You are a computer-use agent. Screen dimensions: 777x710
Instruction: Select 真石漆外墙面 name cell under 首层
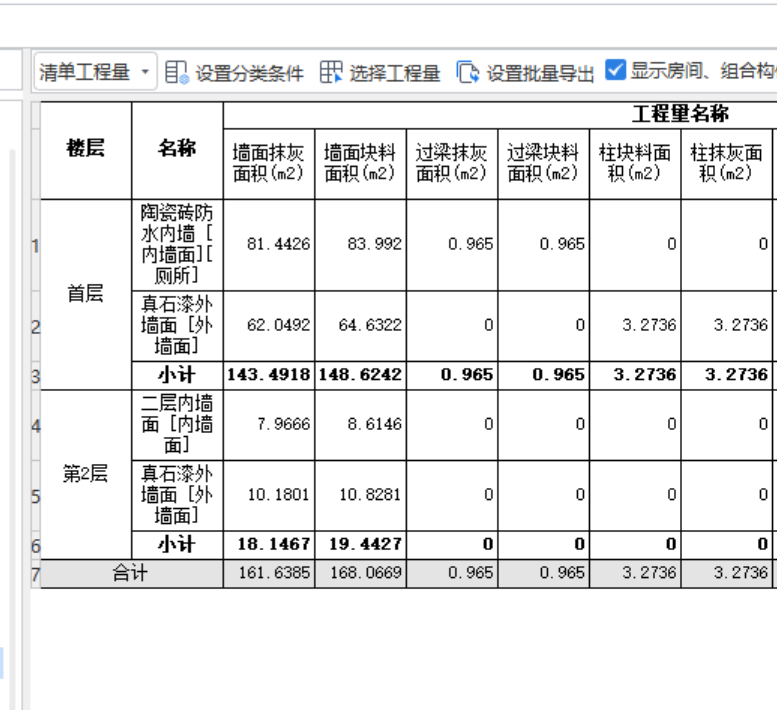click(177, 326)
